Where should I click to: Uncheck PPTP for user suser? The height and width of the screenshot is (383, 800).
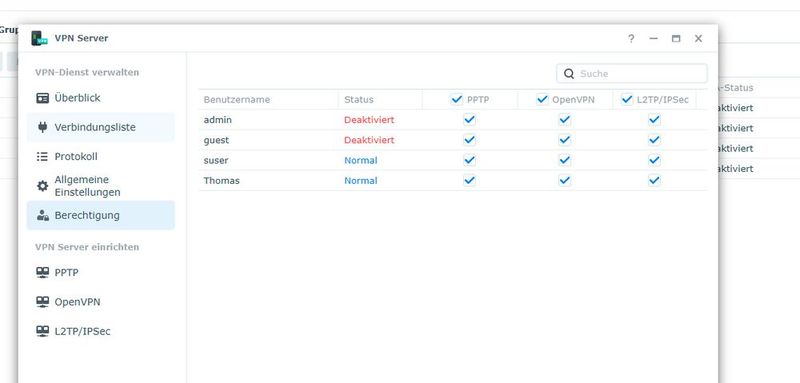tap(469, 160)
